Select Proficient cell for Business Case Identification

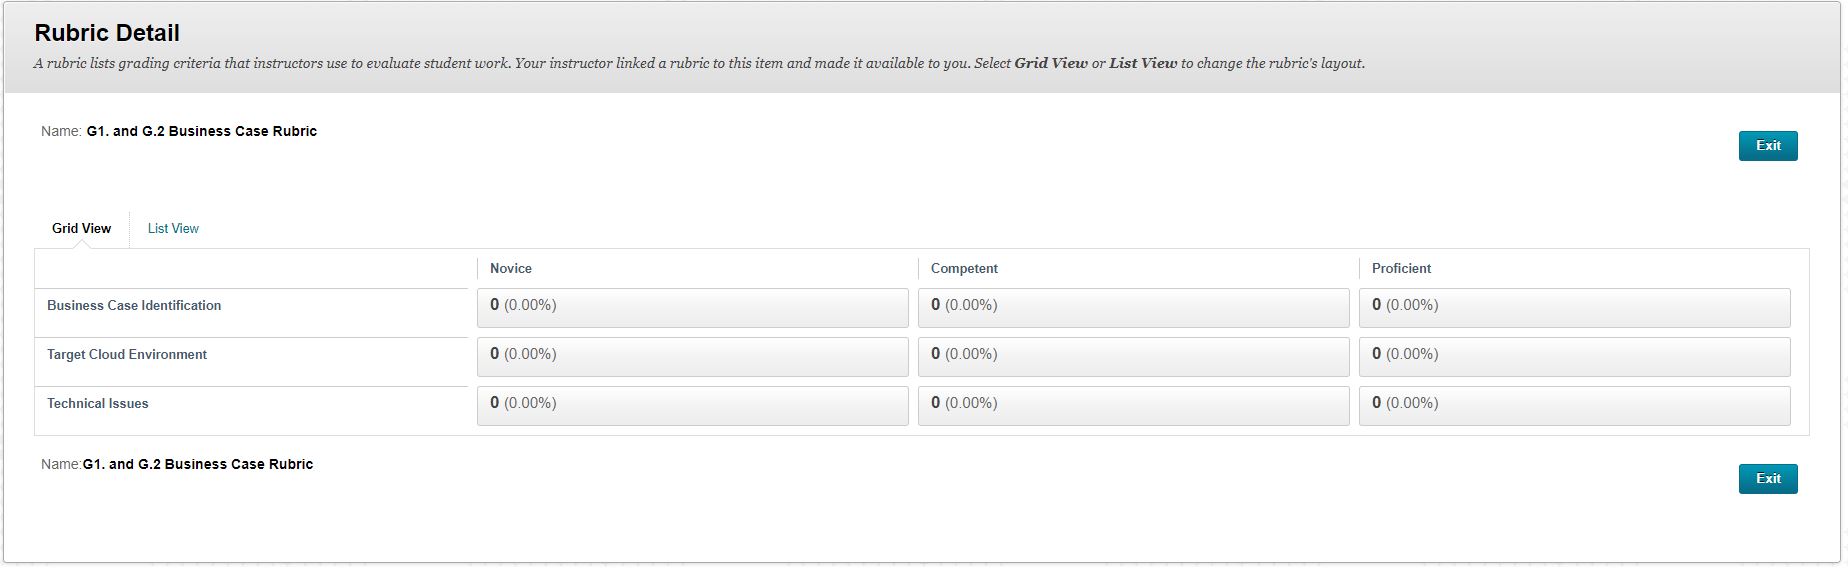[1574, 308]
